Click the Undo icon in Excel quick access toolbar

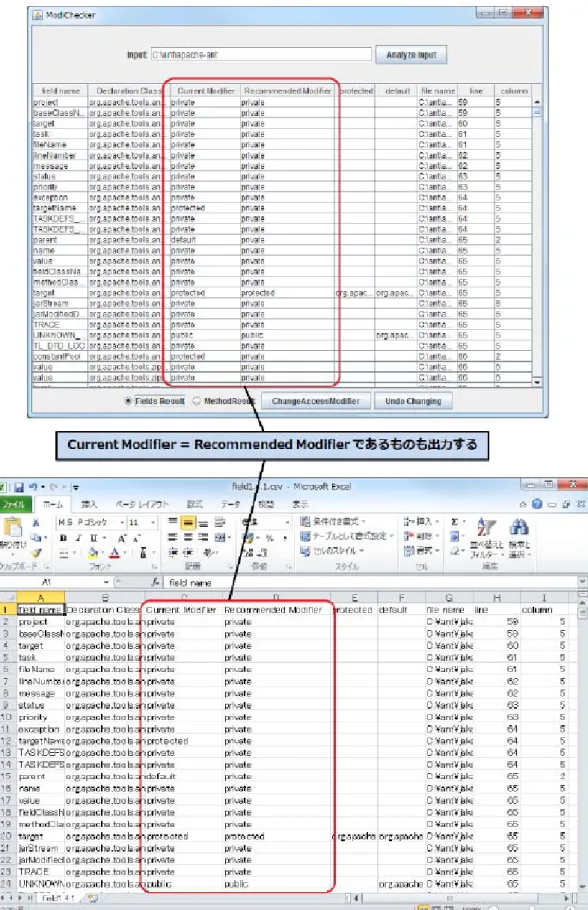[x=34, y=487]
